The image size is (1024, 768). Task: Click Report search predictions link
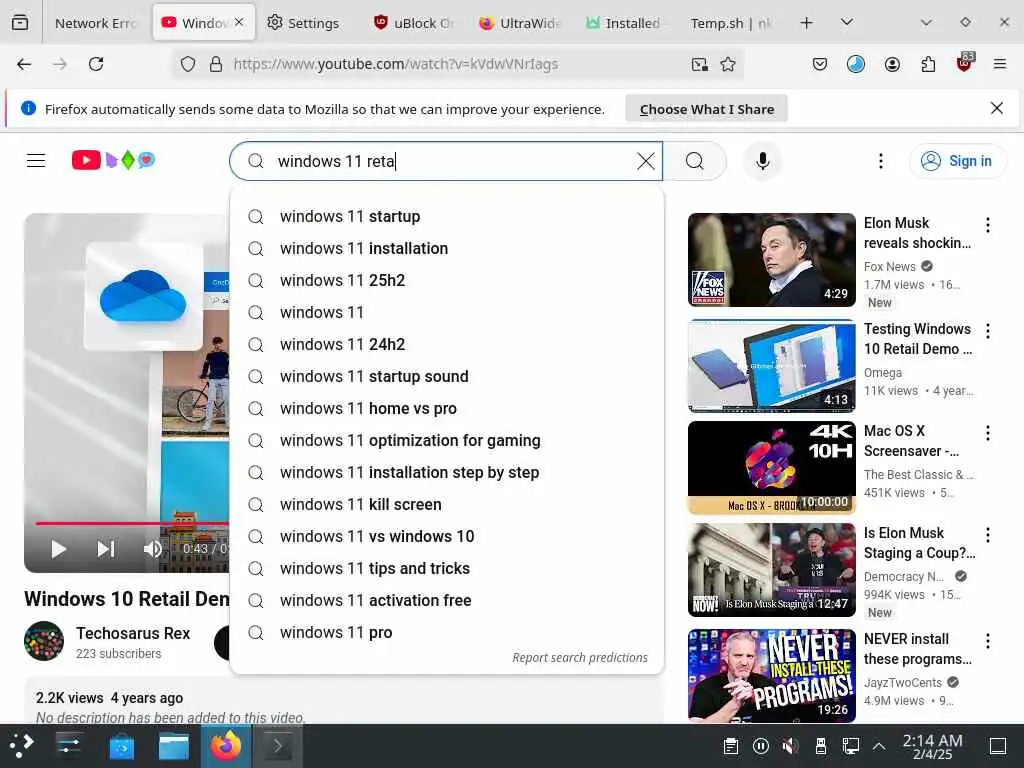point(580,658)
